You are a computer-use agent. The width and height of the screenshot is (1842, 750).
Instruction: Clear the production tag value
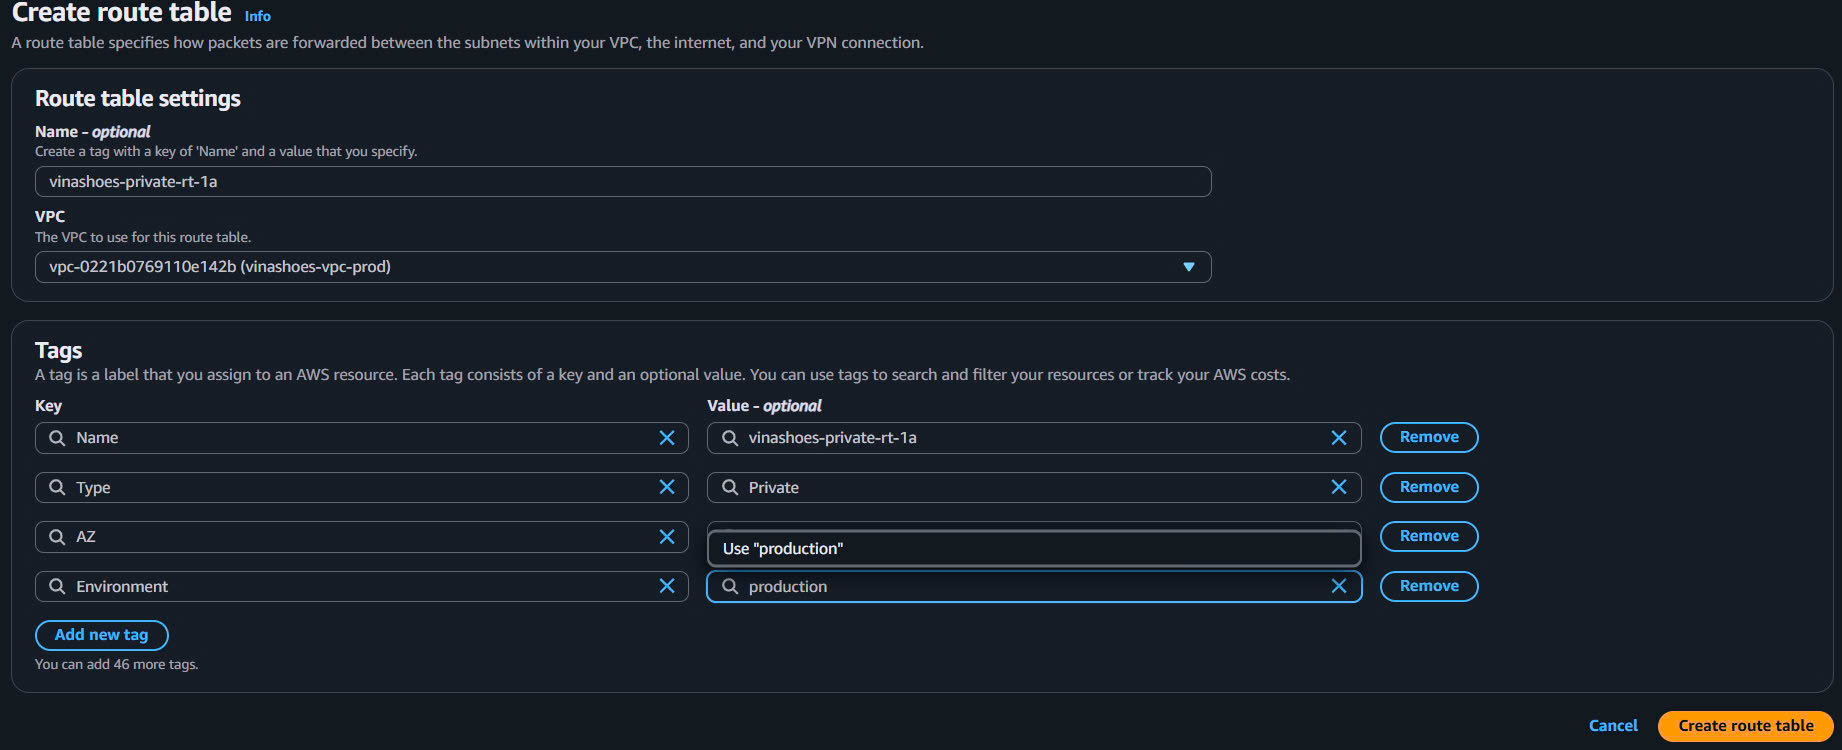tap(1339, 586)
